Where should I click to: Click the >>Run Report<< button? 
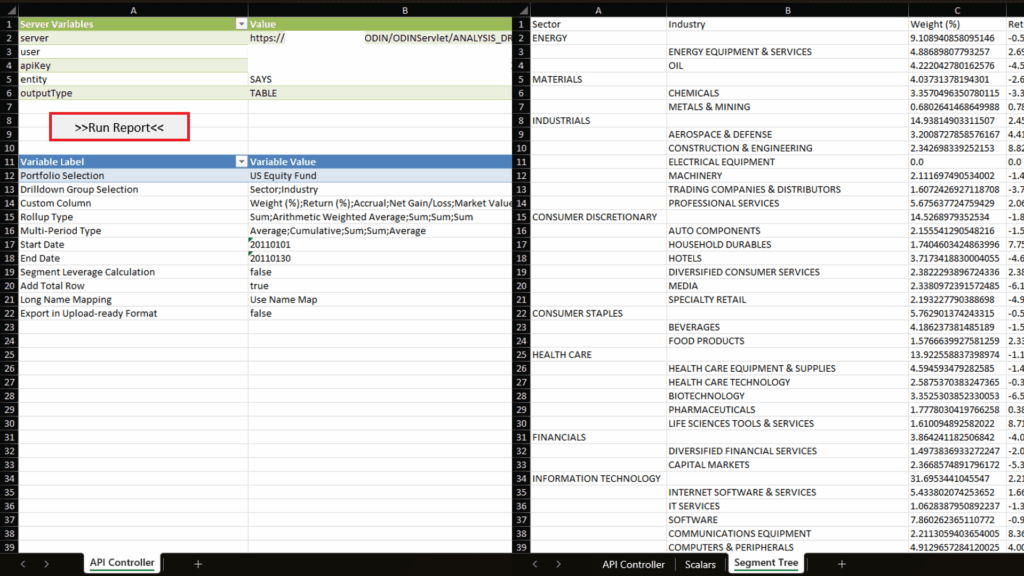[x=119, y=127]
